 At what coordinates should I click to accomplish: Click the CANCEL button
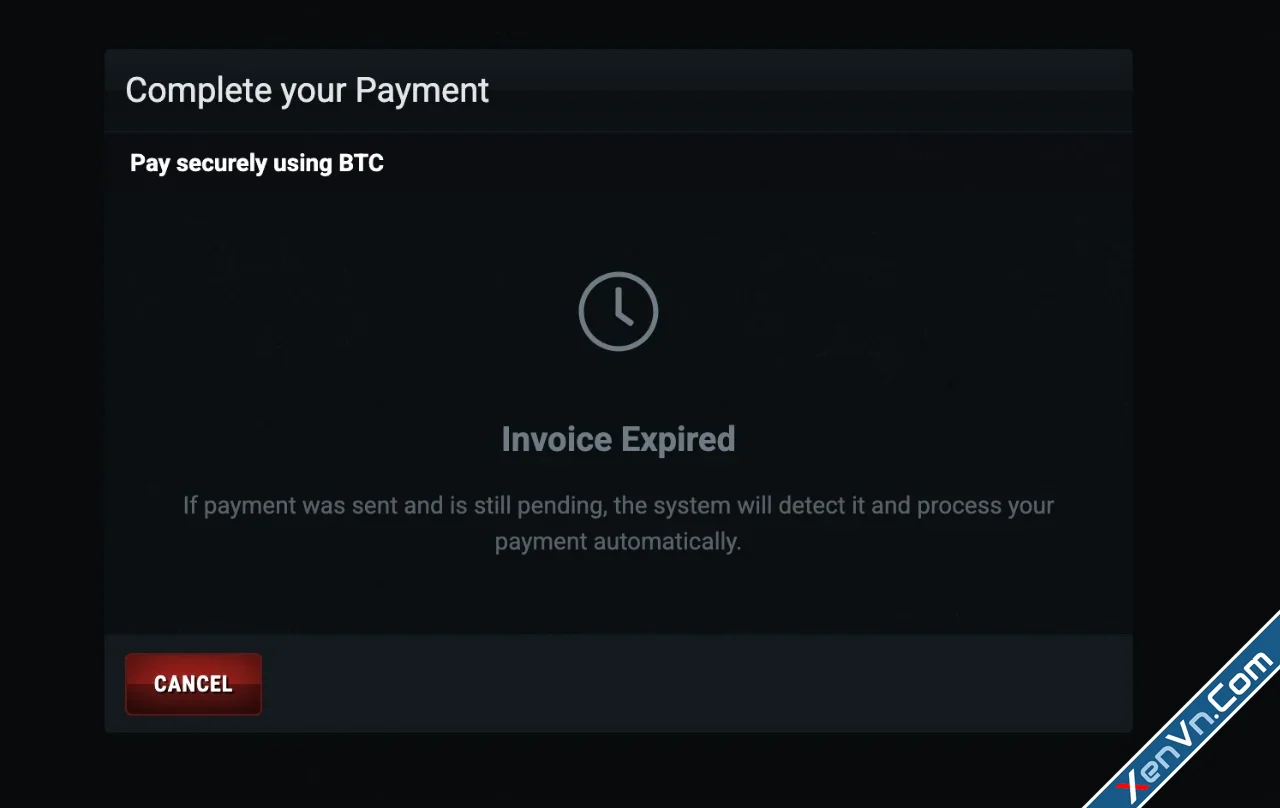click(x=193, y=683)
